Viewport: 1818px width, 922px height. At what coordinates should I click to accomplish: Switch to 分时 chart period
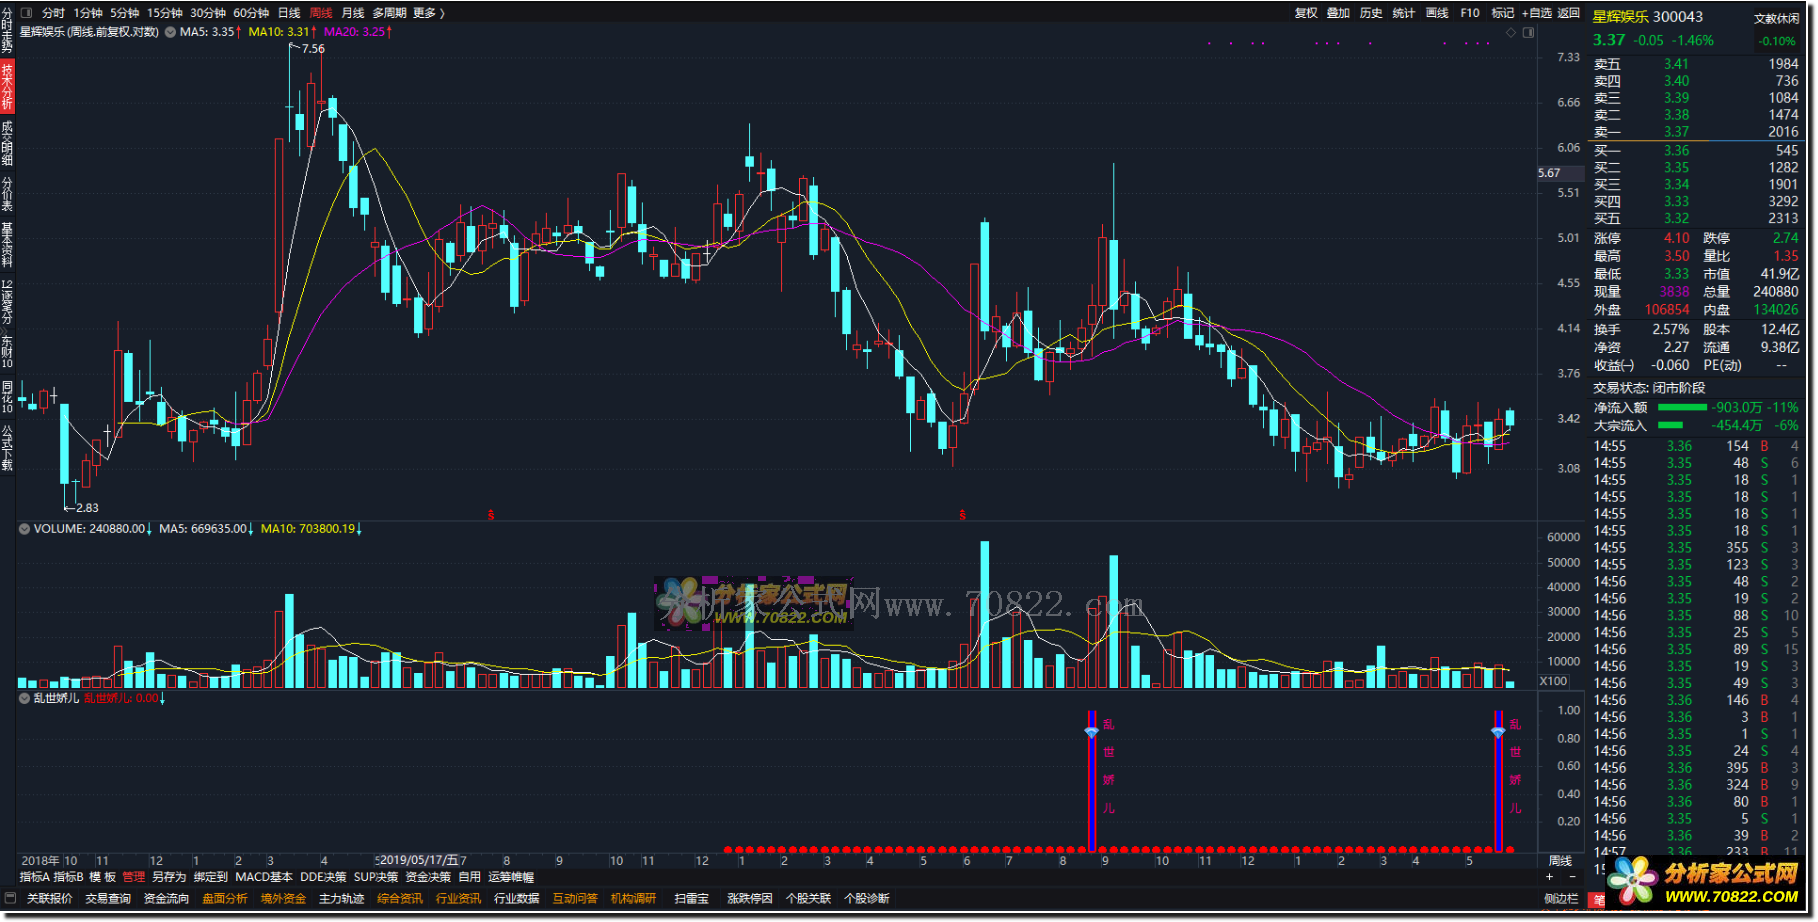[x=53, y=13]
